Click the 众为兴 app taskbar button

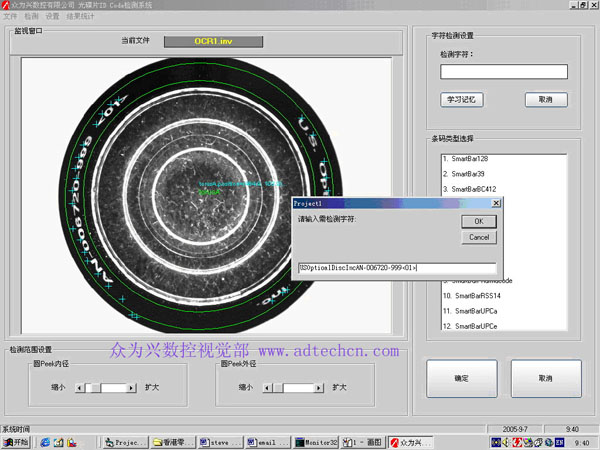pyautogui.click(x=411, y=441)
